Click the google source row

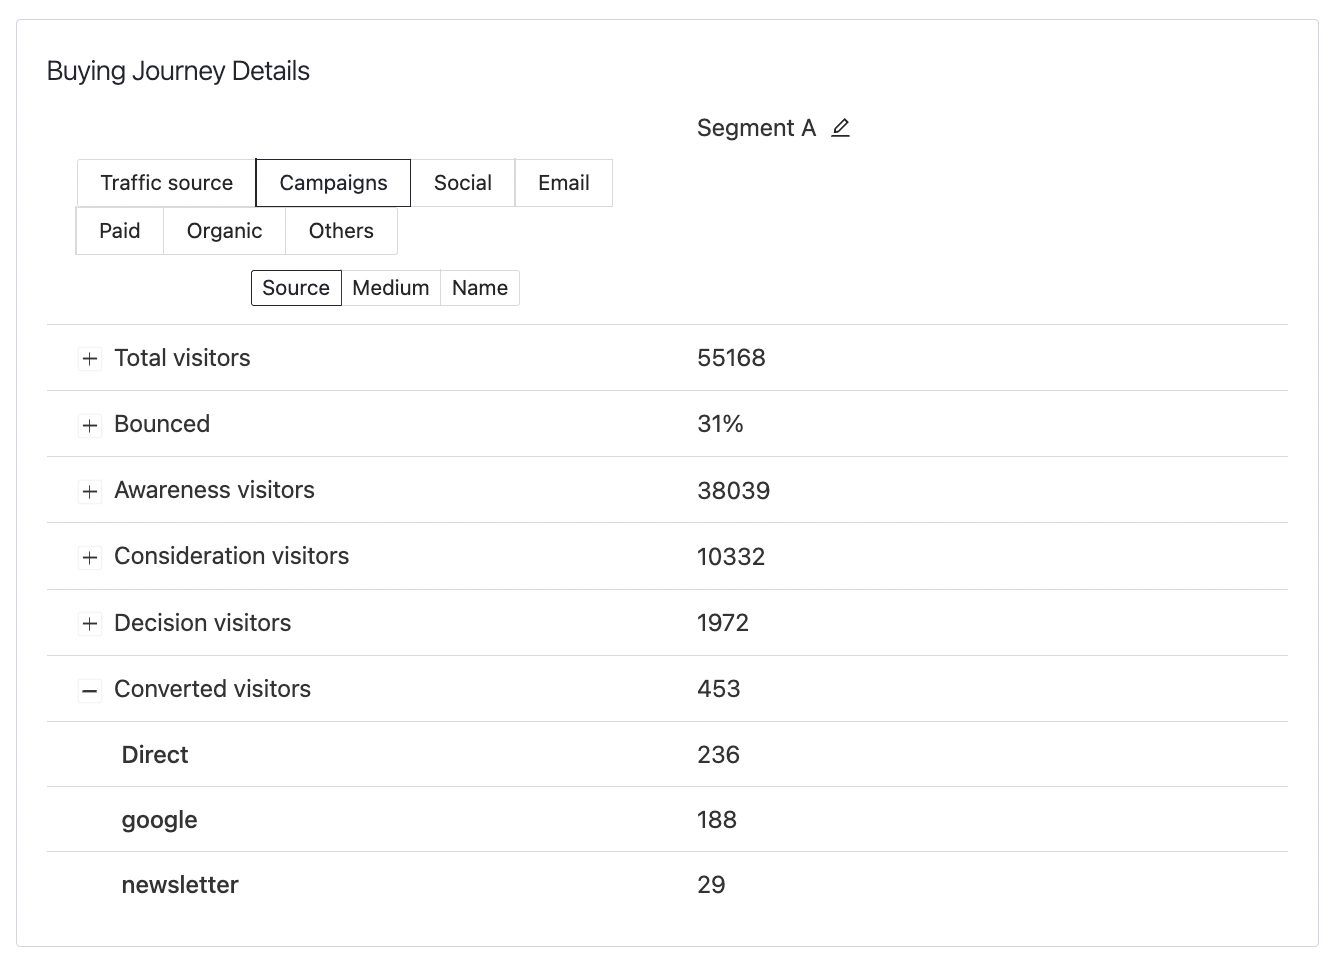[x=159, y=820]
